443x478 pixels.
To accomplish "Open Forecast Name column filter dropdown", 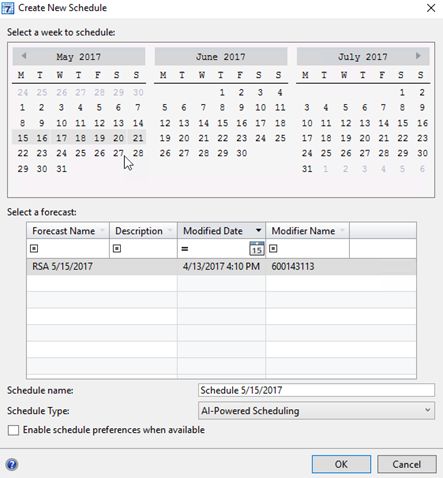I will pyautogui.click(x=102, y=231).
